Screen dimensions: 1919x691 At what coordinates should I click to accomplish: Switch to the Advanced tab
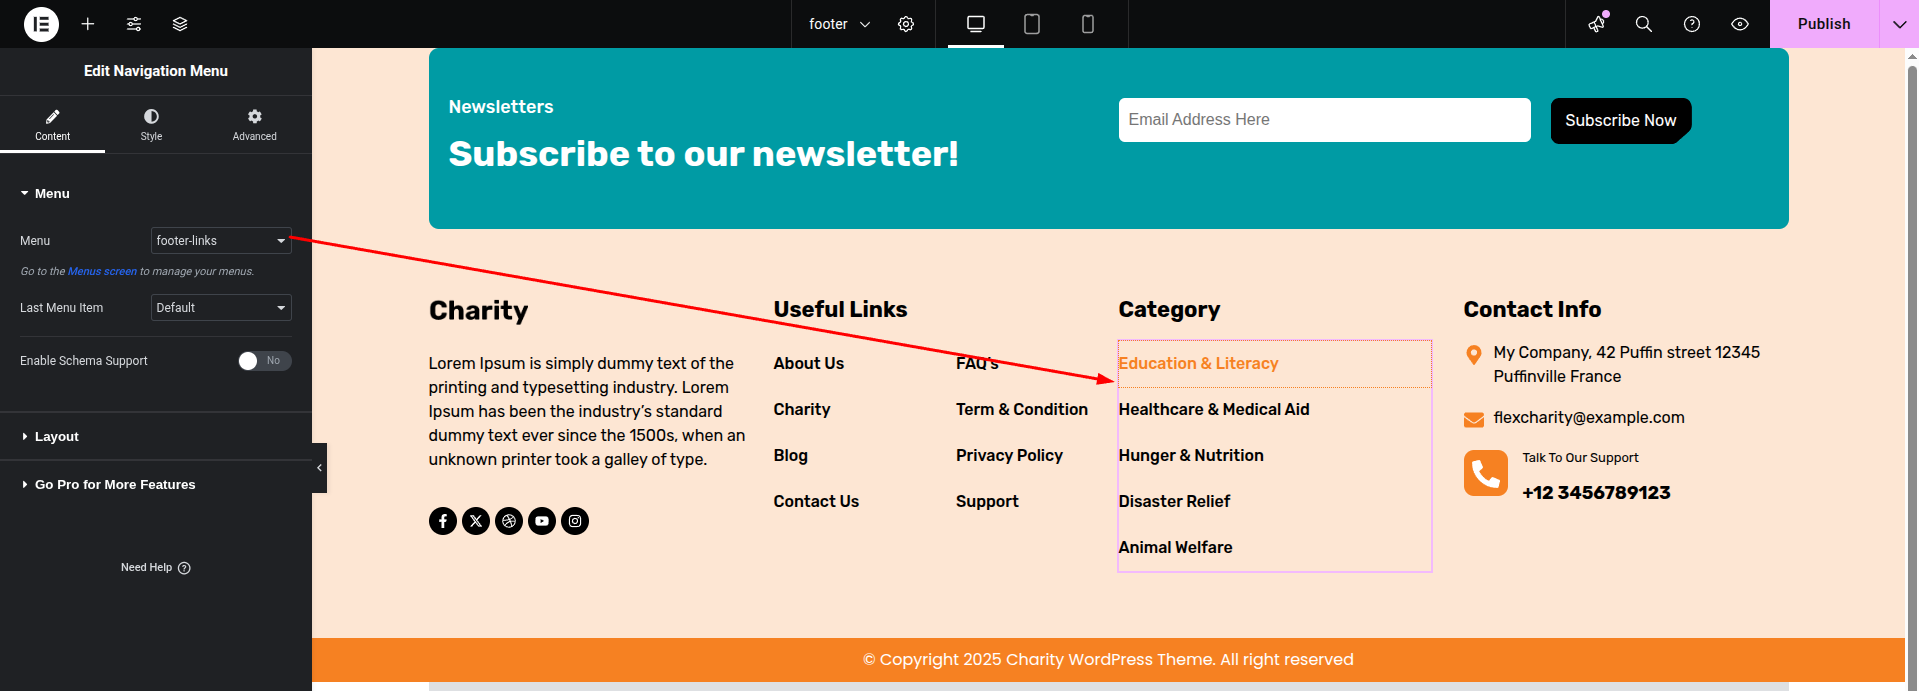(x=255, y=125)
